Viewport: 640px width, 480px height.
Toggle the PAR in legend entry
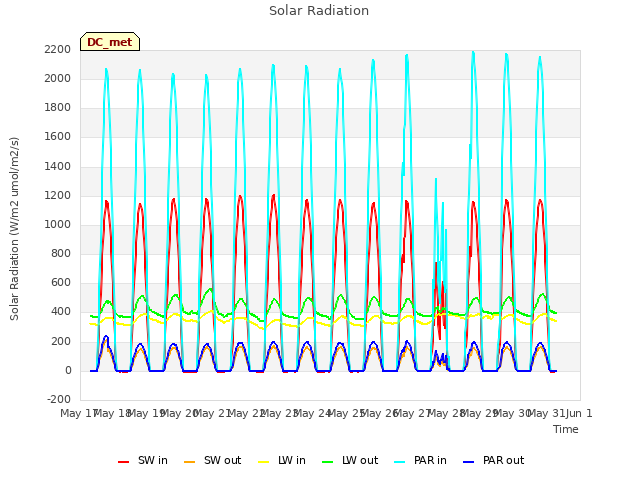pos(420,460)
